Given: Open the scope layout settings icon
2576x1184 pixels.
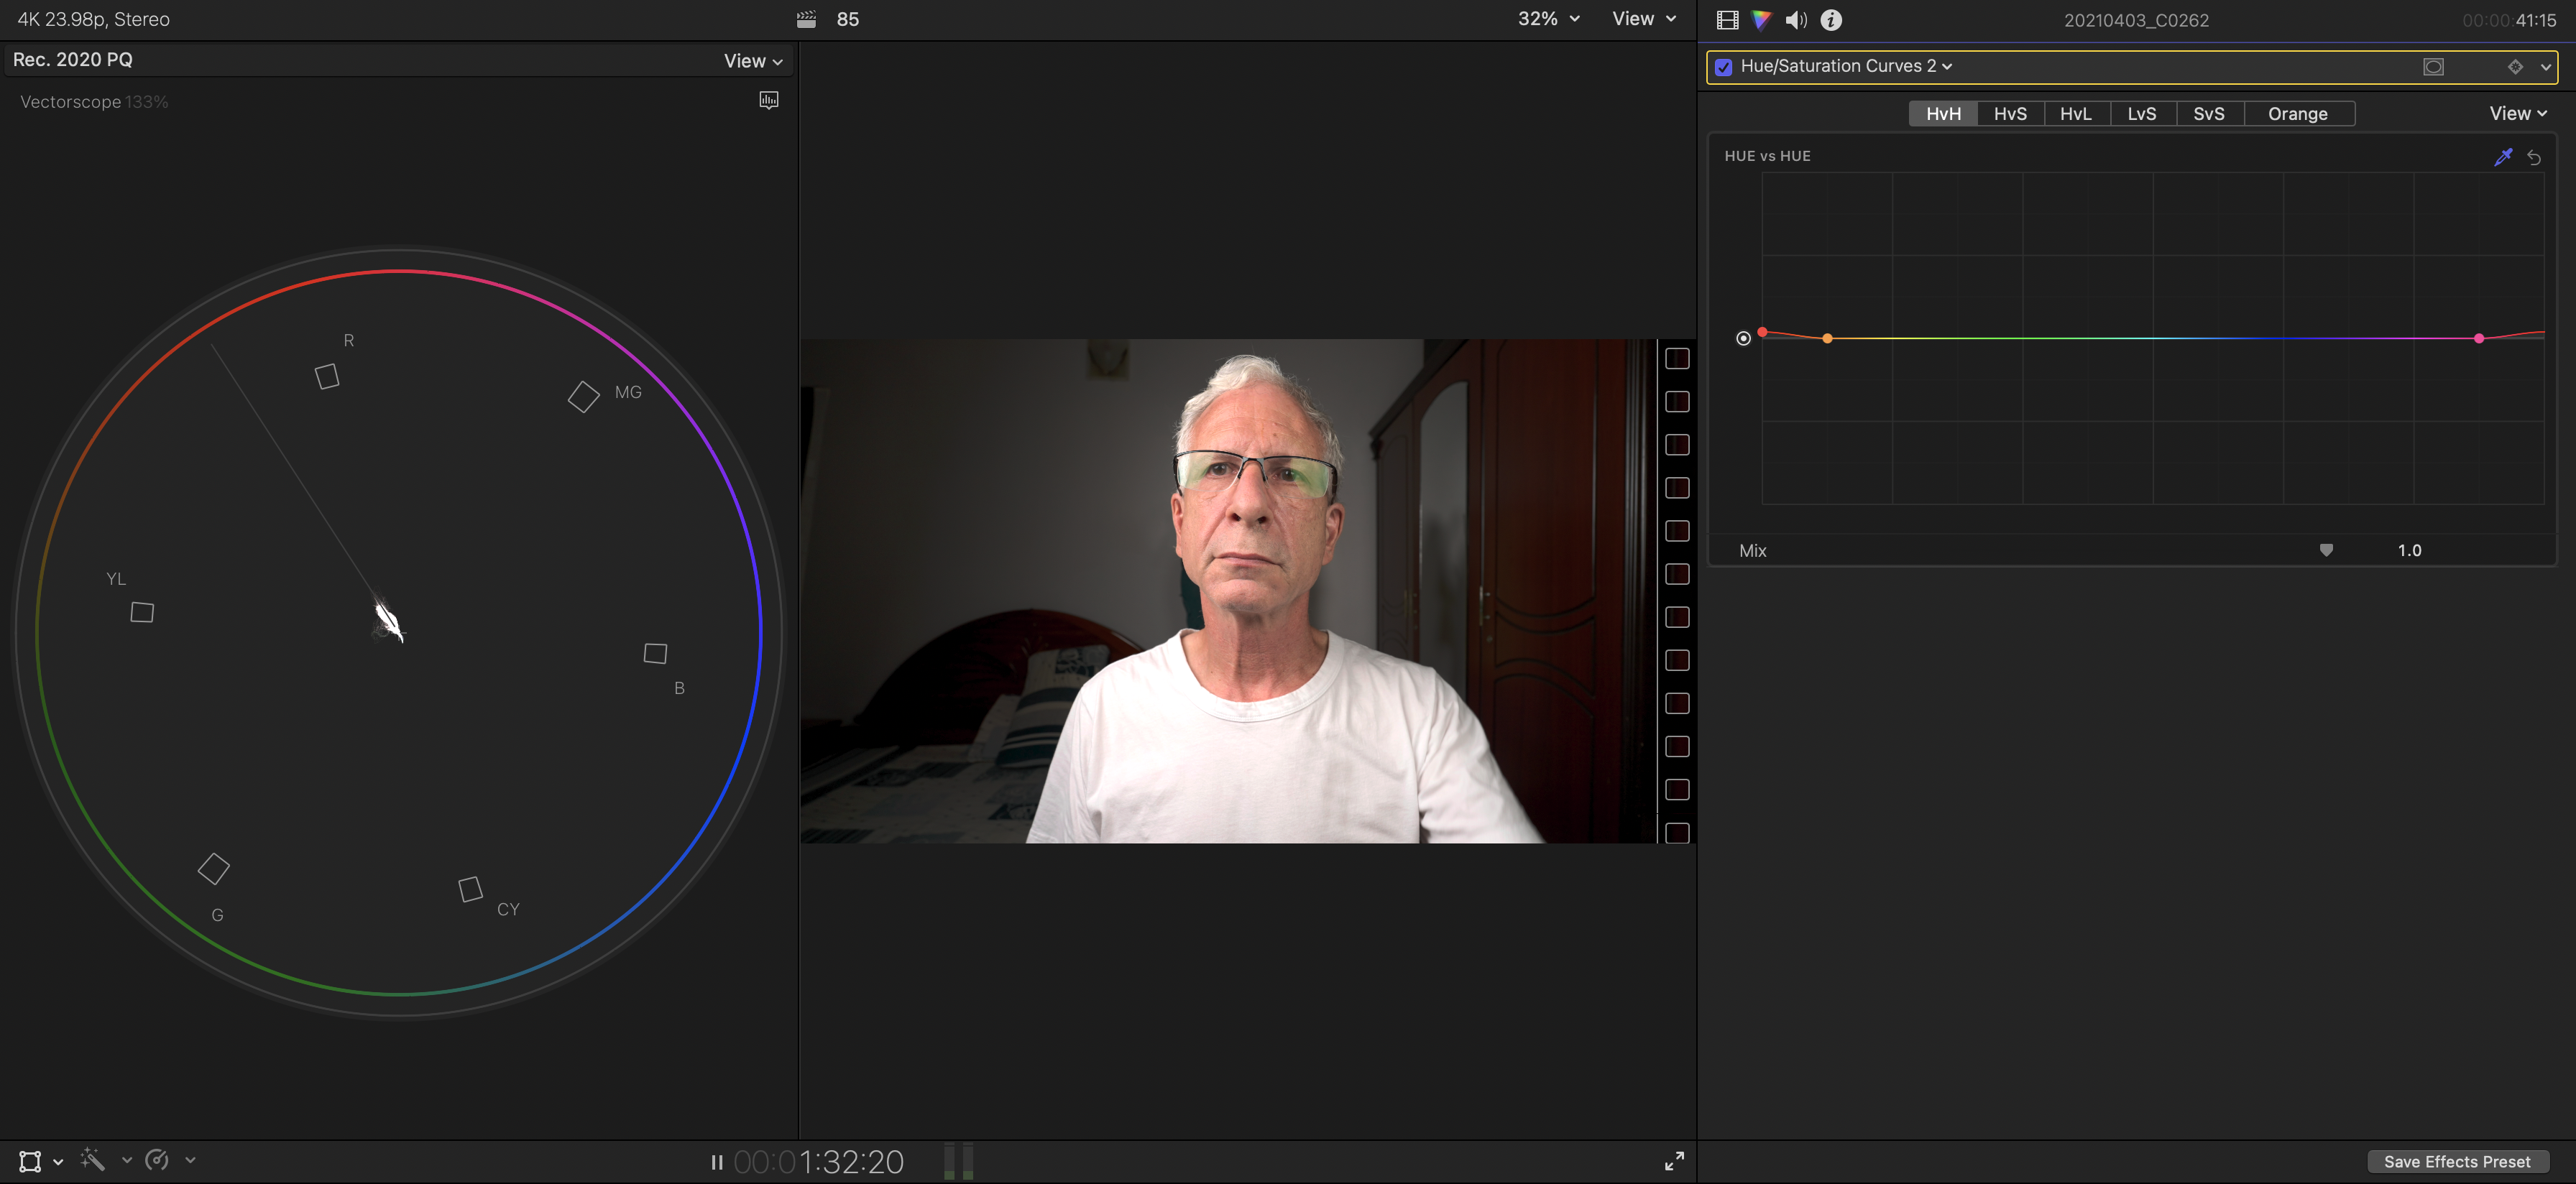Looking at the screenshot, I should pos(768,100).
